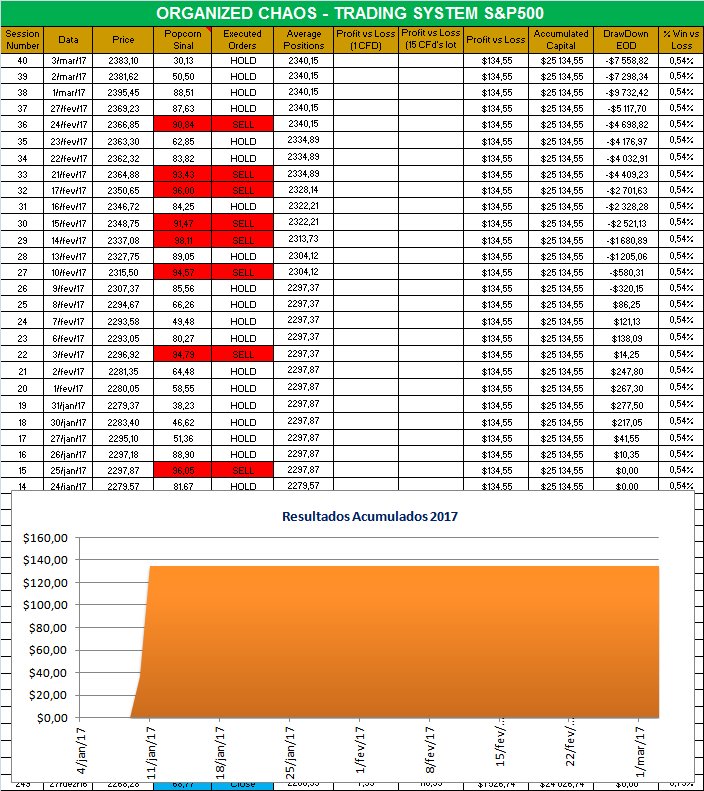The height and width of the screenshot is (791, 704).
Task: Select the Executed Orders header
Action: tap(243, 39)
